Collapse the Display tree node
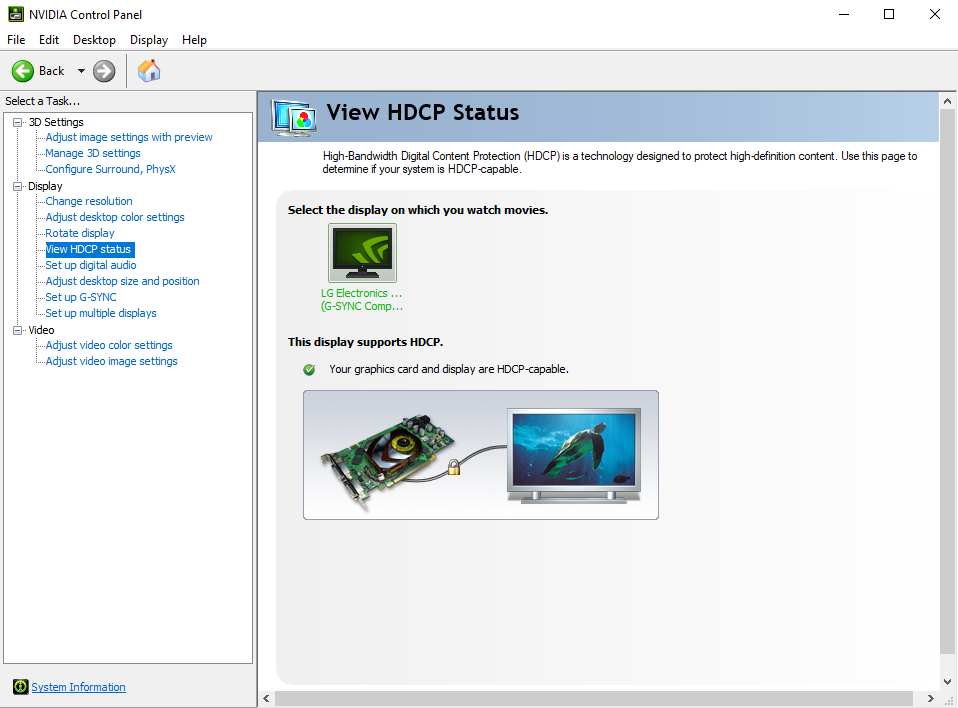 (x=17, y=186)
